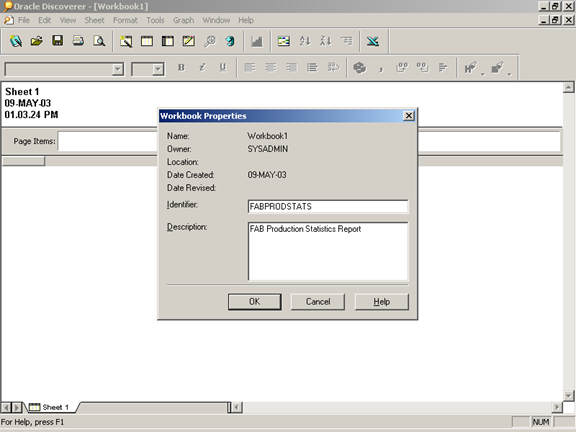This screenshot has width=576, height=432.
Task: Expand the Background color picker arrow
Action: point(510,74)
